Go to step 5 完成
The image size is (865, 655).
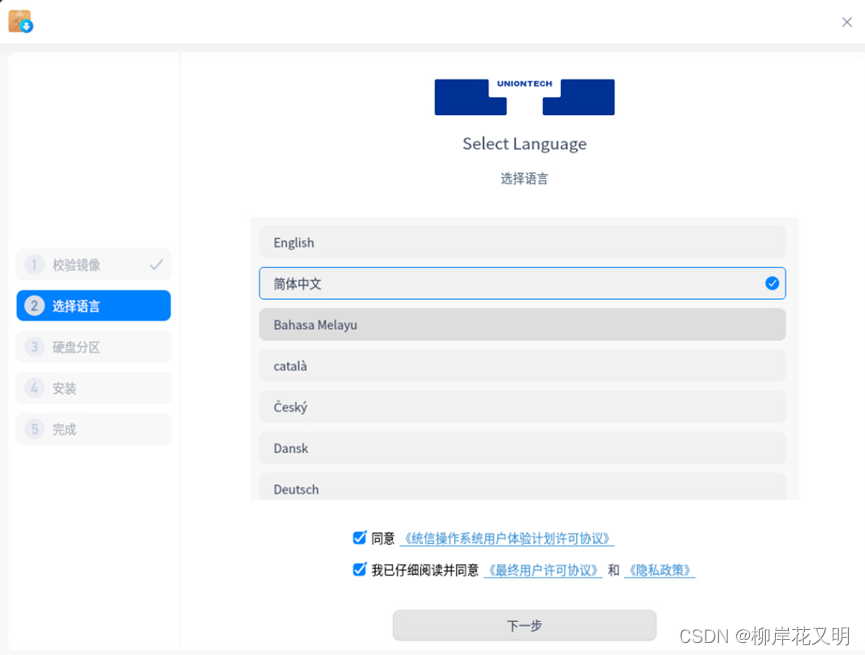(94, 429)
